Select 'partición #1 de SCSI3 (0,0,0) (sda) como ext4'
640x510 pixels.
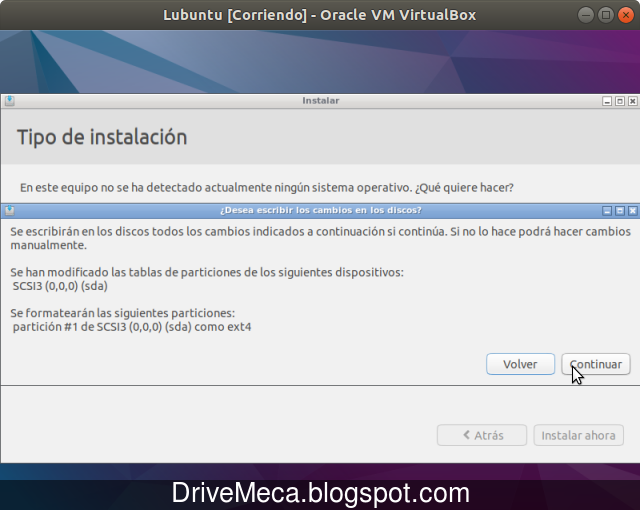tap(132, 327)
